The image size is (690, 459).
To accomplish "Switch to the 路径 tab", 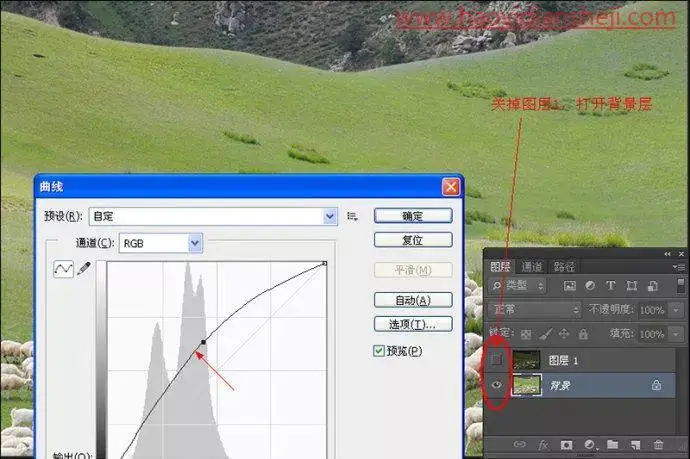I will pyautogui.click(x=564, y=266).
